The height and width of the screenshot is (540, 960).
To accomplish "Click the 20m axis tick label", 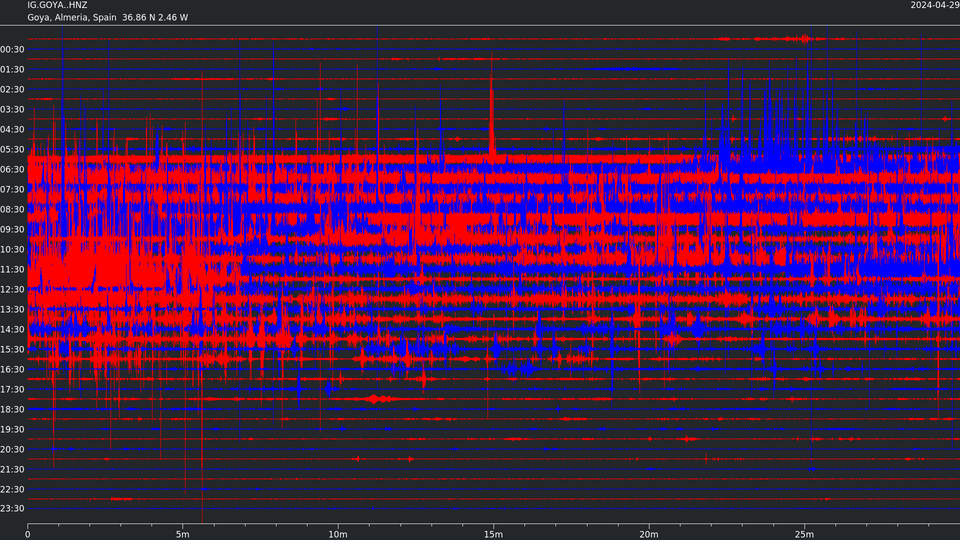I will [x=649, y=534].
